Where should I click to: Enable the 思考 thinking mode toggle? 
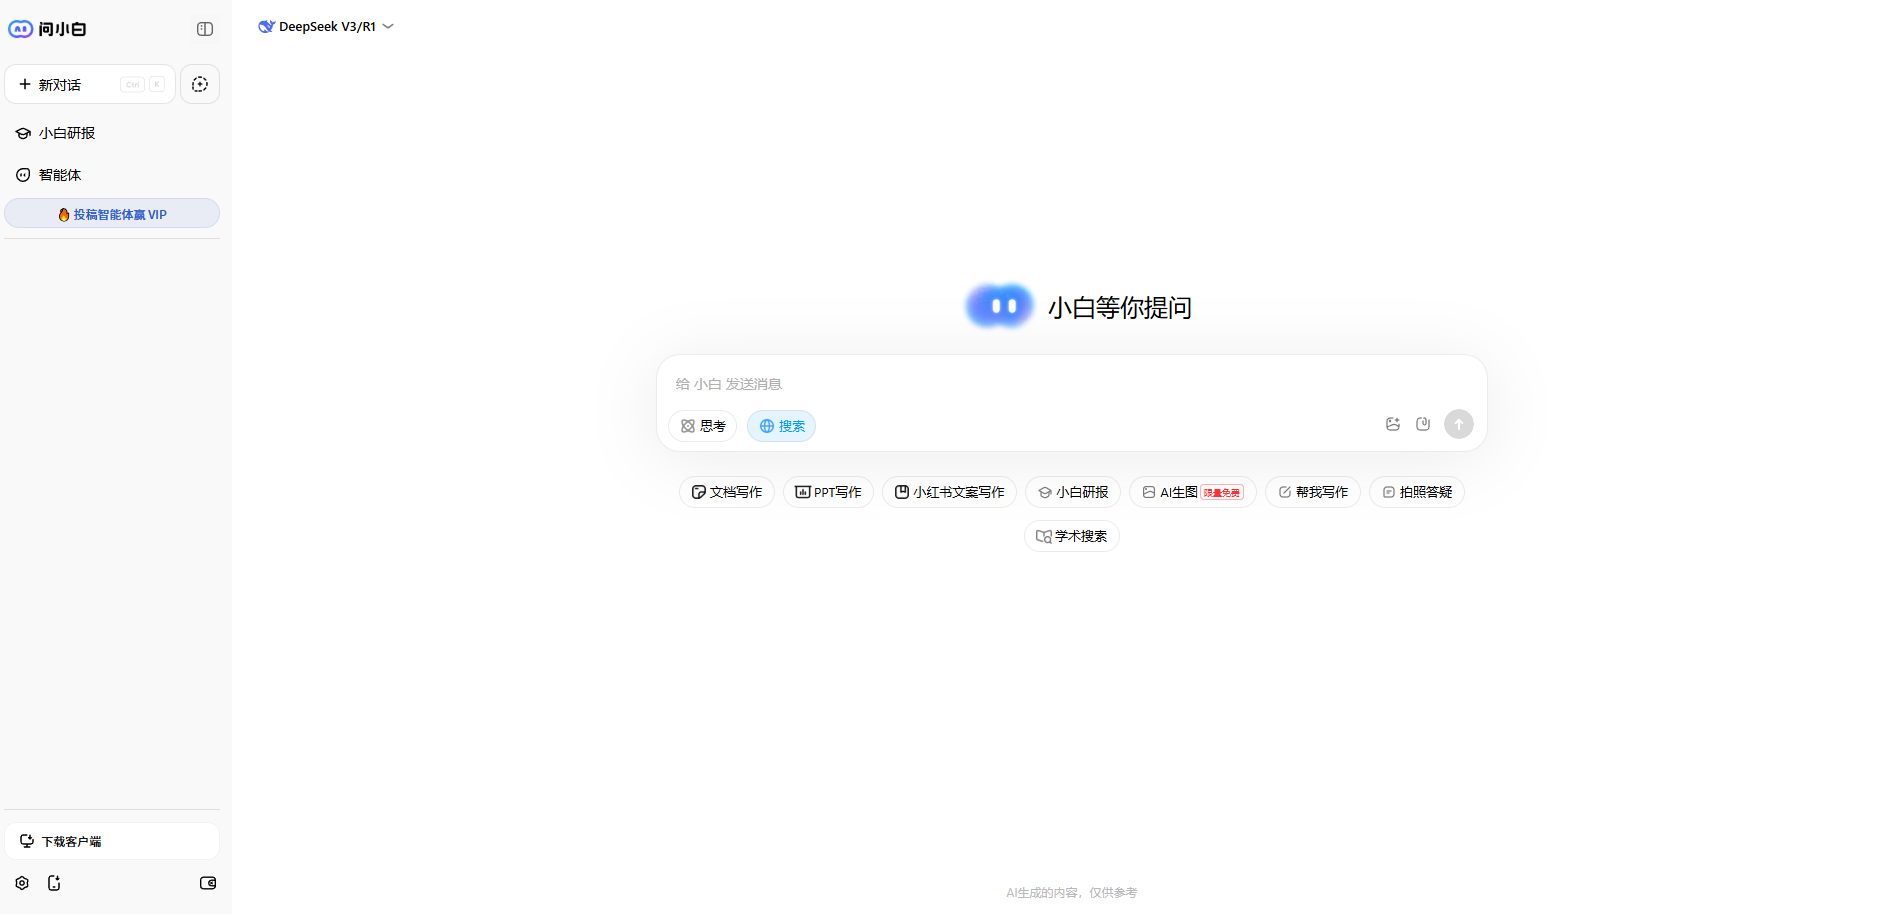[702, 425]
